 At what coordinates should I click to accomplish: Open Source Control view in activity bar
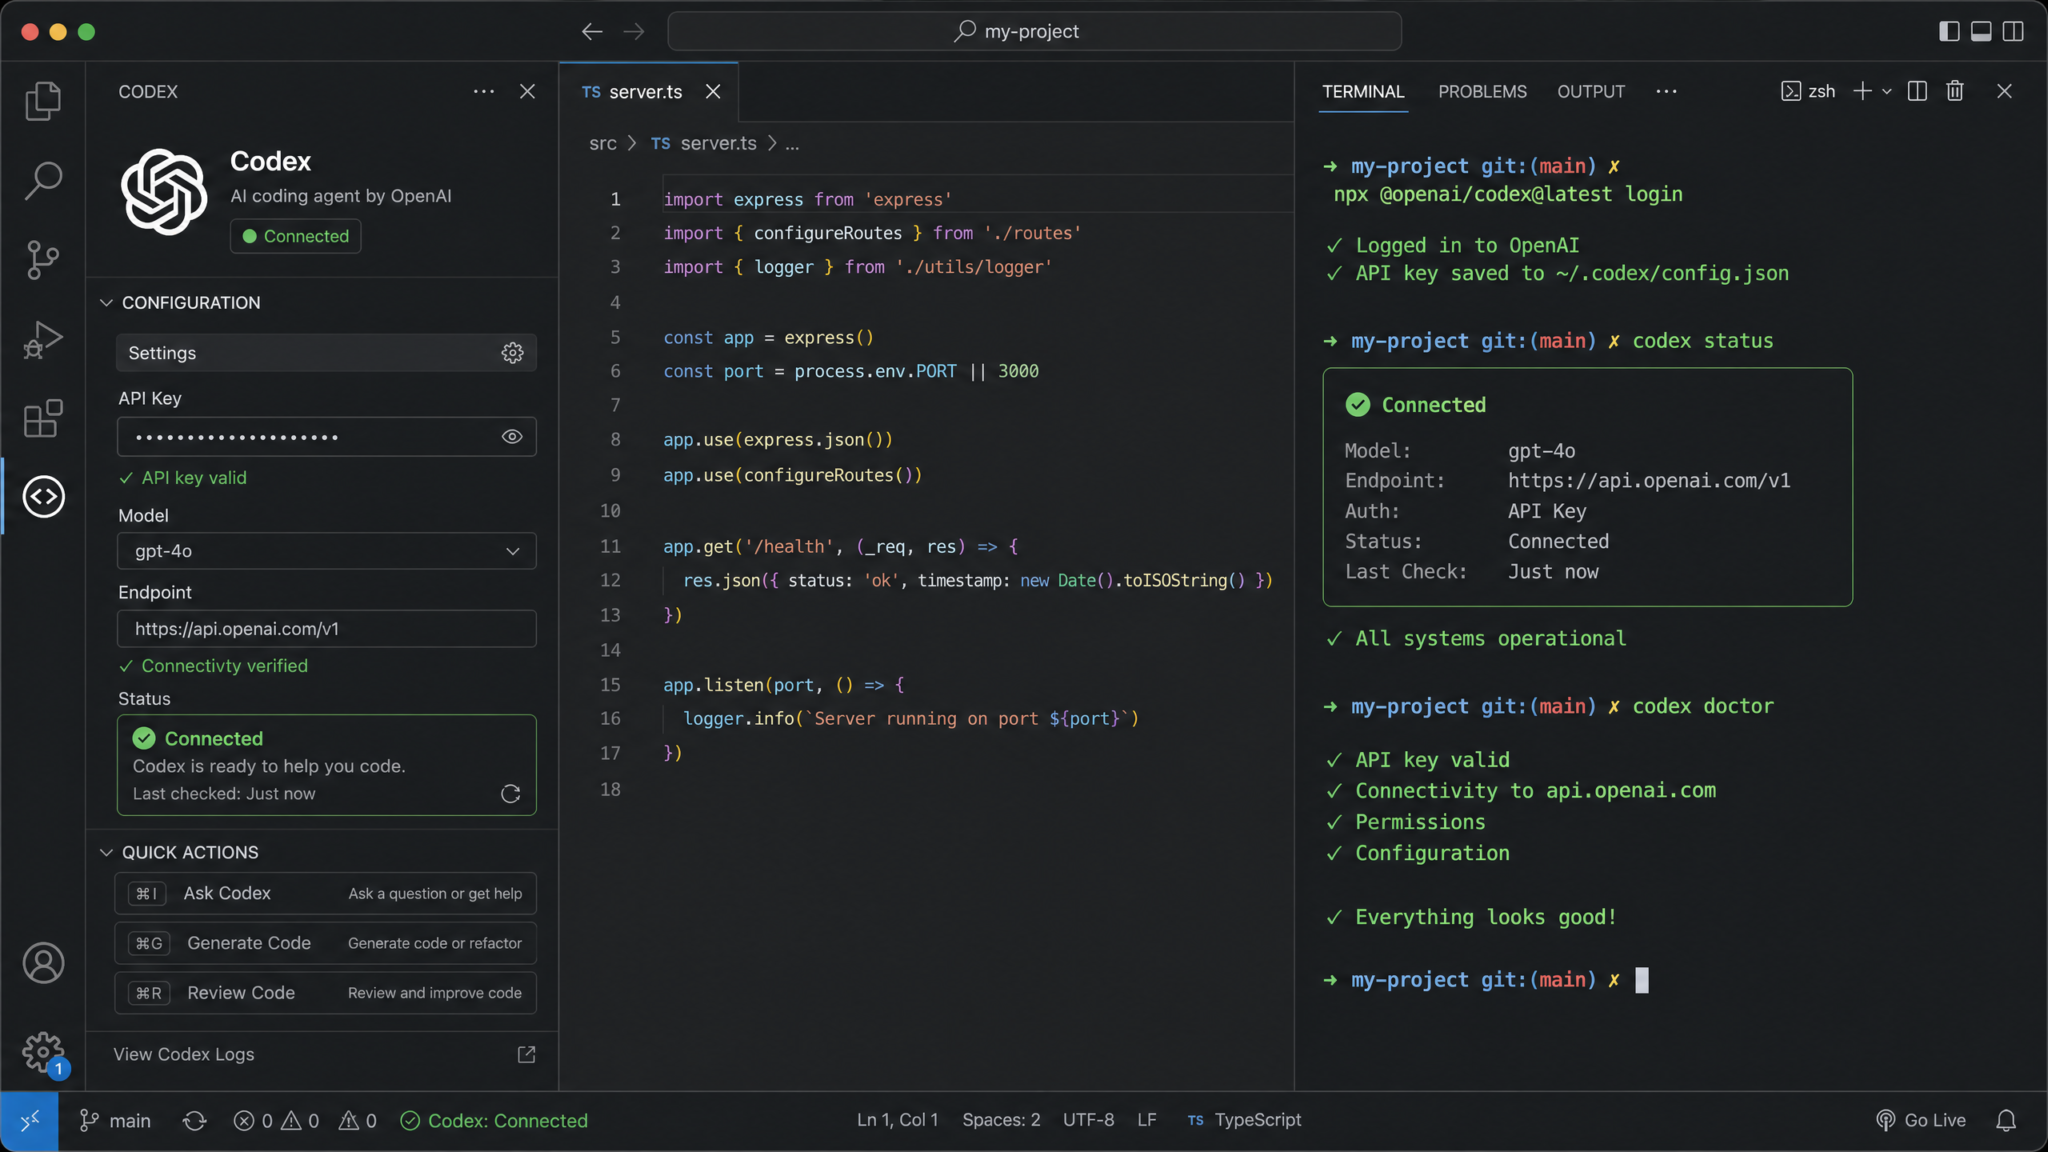pyautogui.click(x=43, y=260)
